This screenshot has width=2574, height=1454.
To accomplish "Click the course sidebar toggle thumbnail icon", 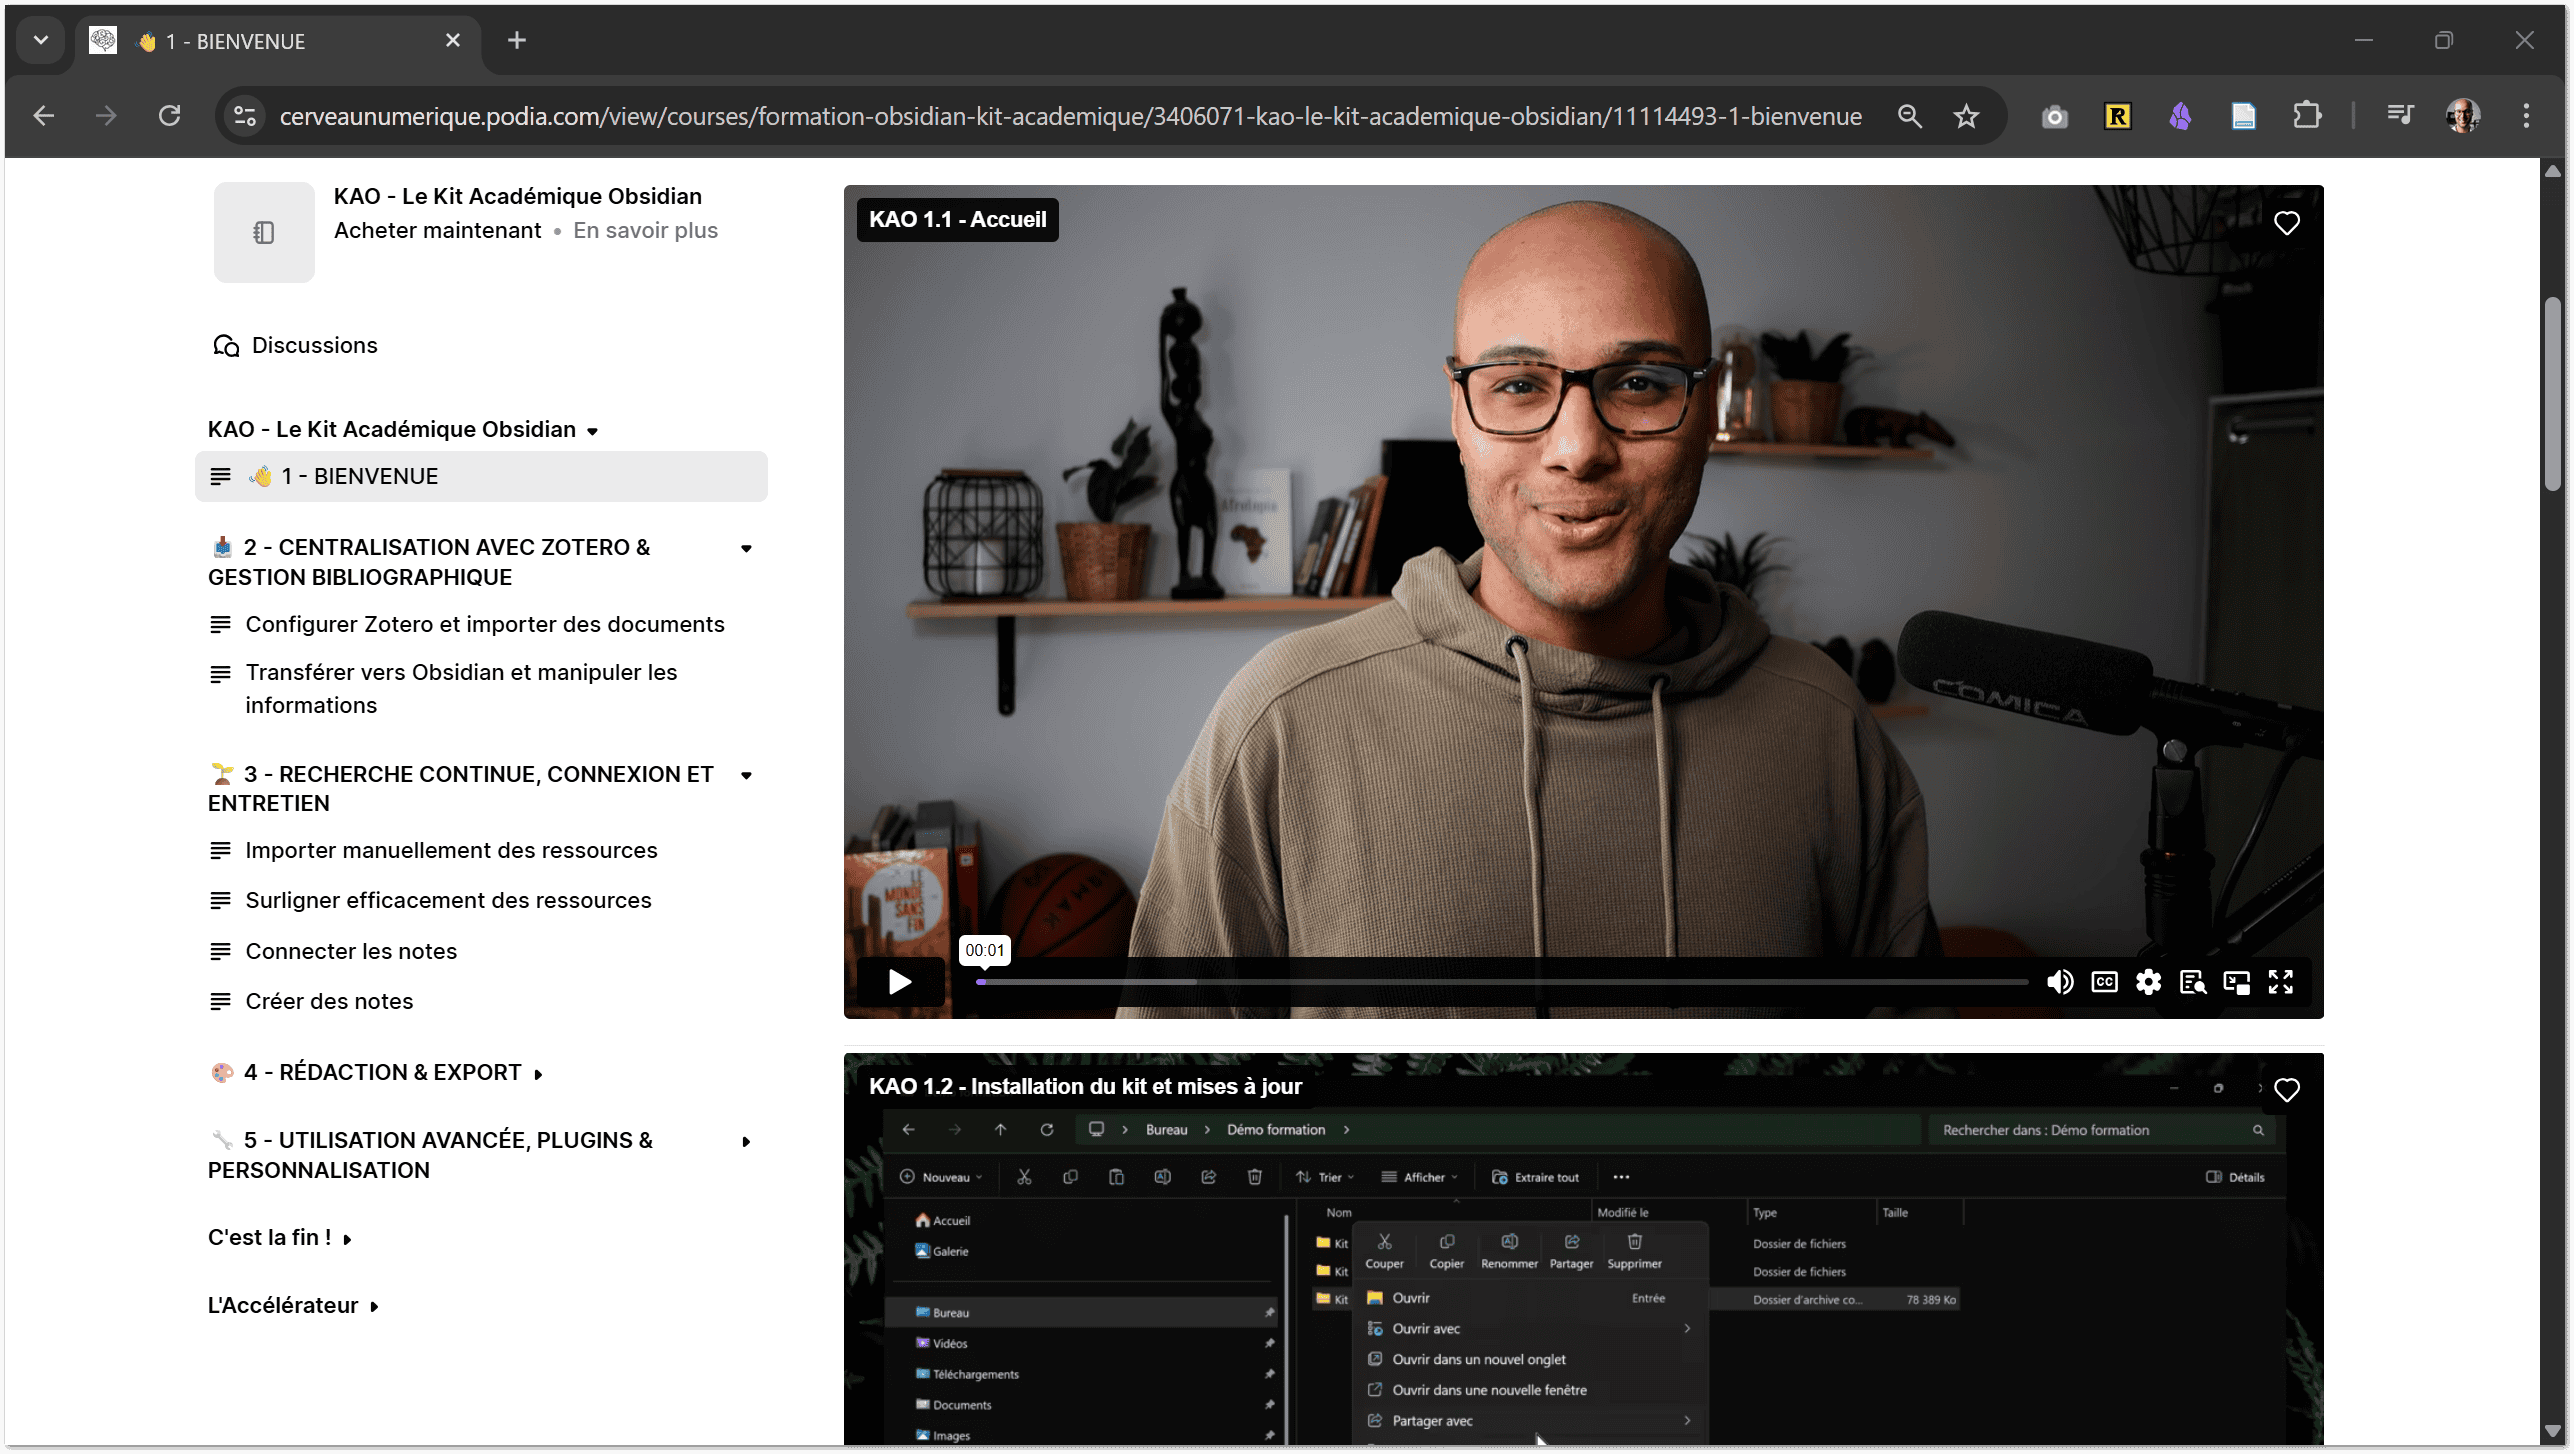I will 264,232.
